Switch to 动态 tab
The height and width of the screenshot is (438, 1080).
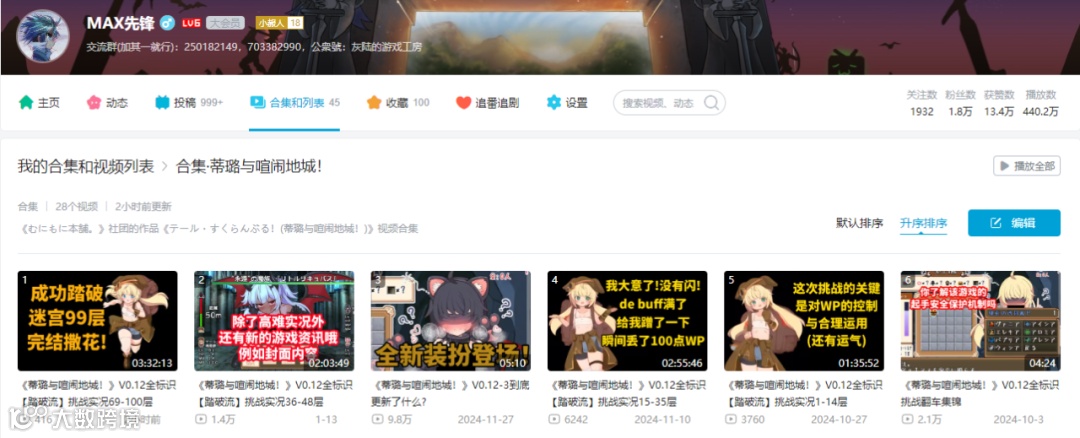point(107,103)
